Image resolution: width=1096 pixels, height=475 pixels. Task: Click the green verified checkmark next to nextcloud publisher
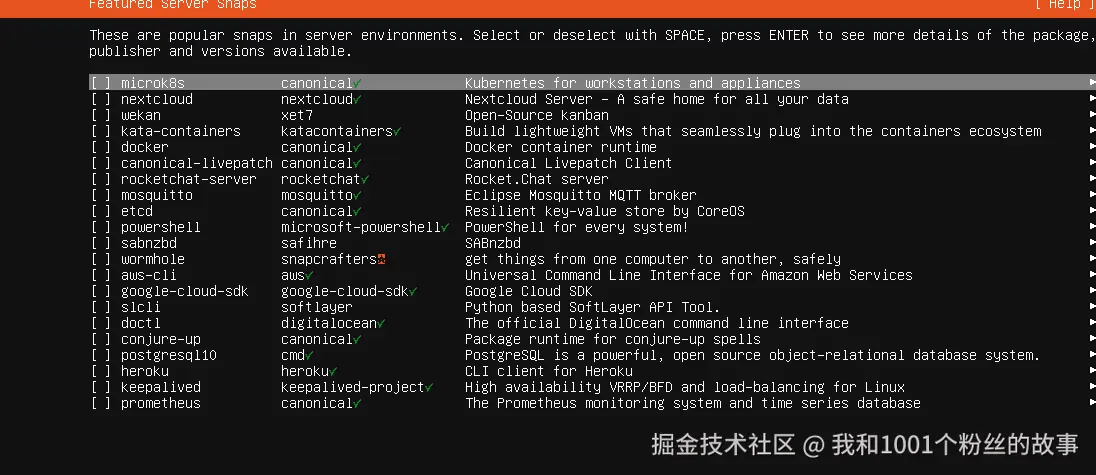click(358, 99)
